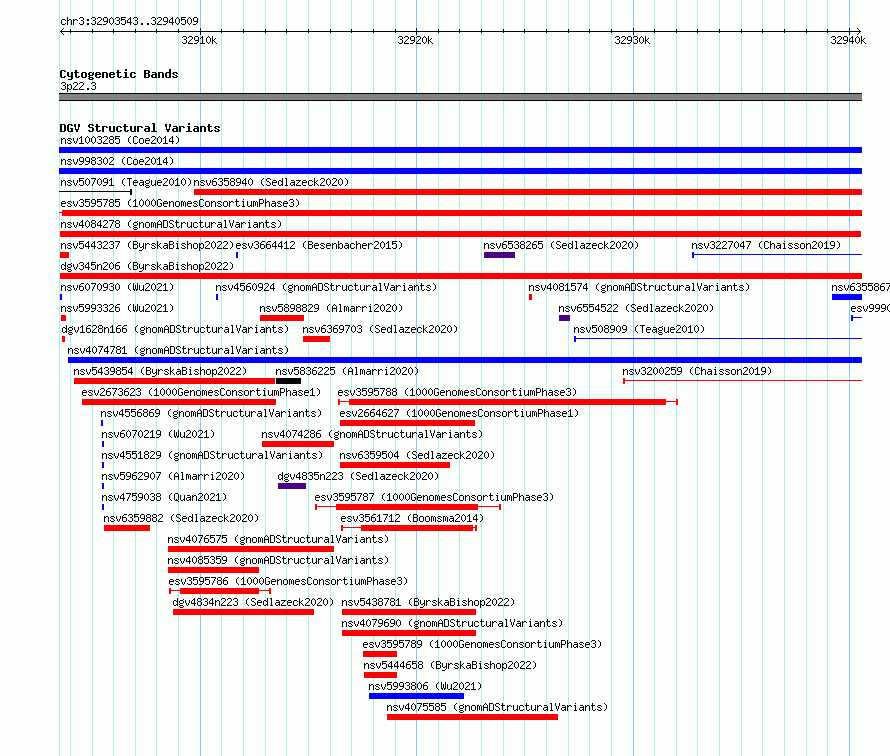The height and width of the screenshot is (756, 890).
Task: Select nsv4551829 (gnomADStructuralVariants) label
Action: (x=212, y=455)
